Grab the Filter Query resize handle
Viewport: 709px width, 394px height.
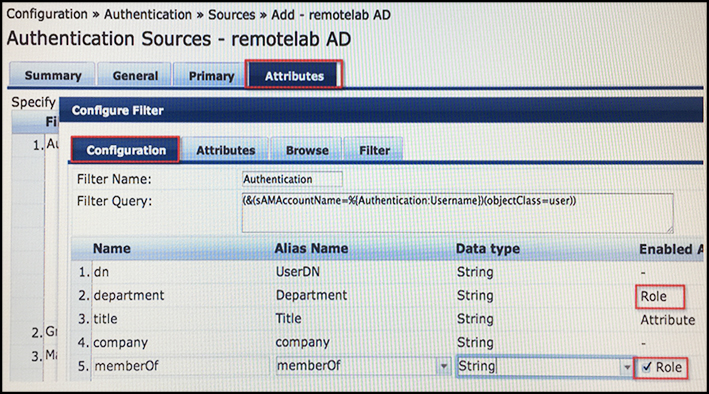tap(669, 229)
